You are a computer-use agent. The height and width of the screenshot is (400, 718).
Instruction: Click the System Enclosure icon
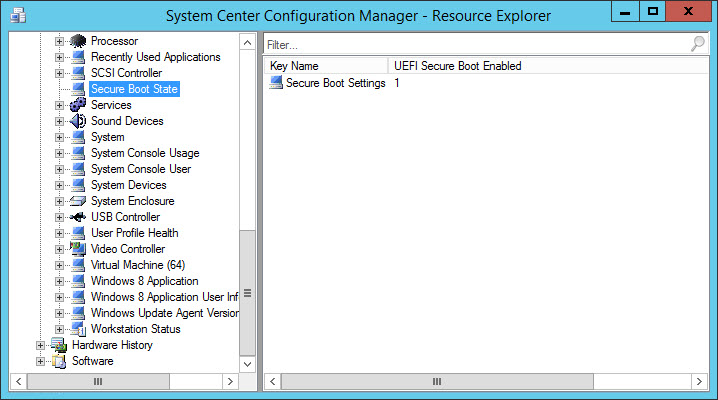[x=79, y=201]
